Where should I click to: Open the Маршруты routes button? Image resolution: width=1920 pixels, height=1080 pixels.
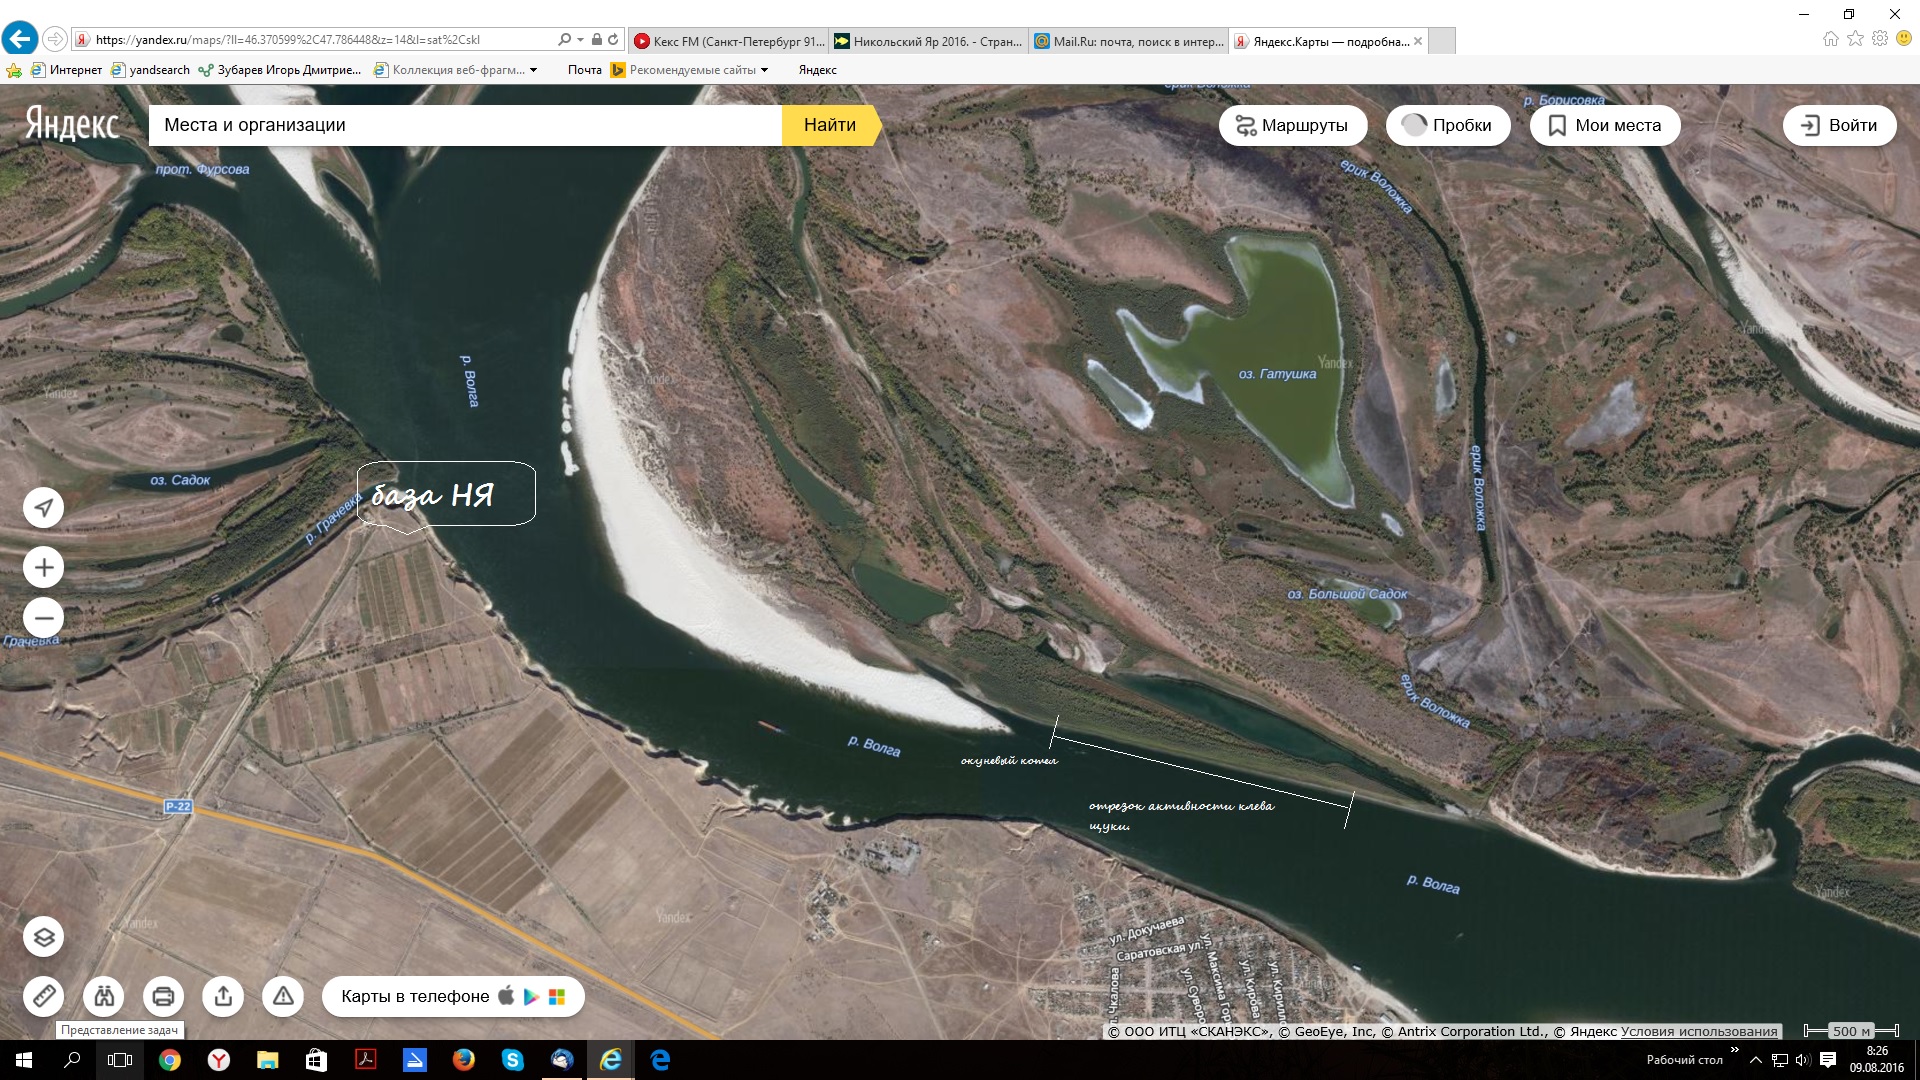click(1292, 126)
